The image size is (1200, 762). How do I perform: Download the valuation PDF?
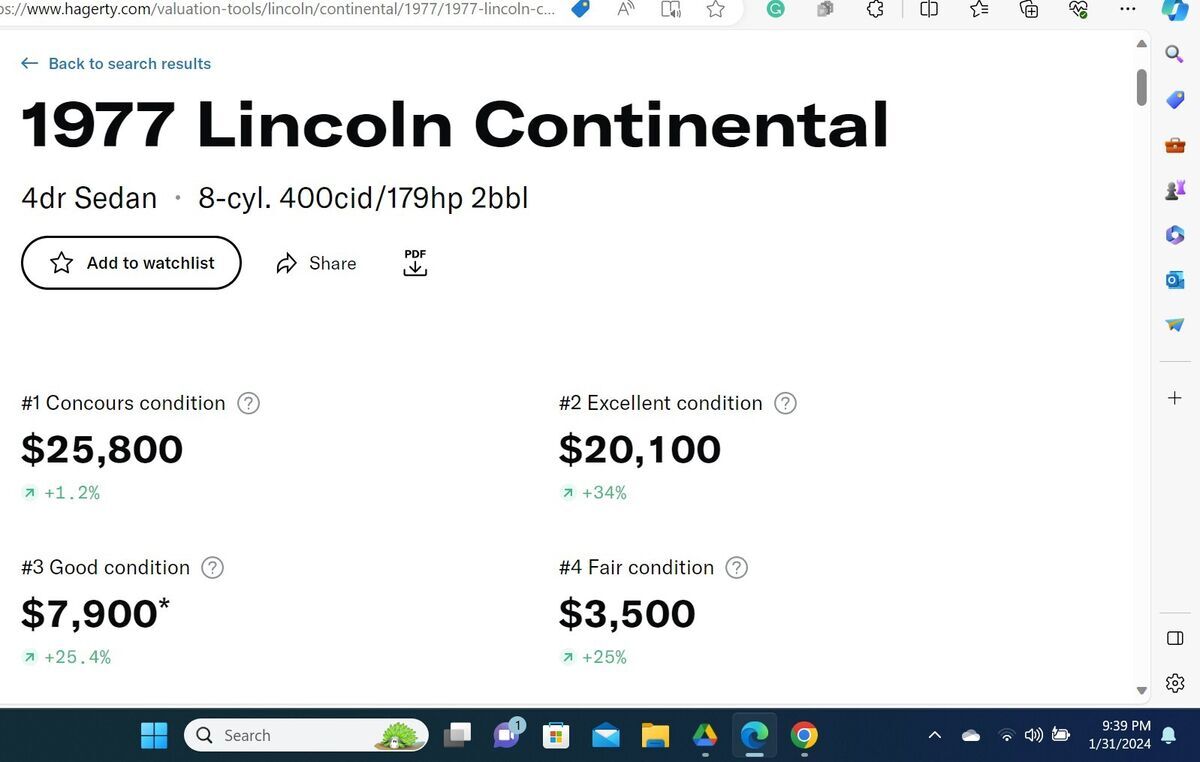click(x=415, y=263)
